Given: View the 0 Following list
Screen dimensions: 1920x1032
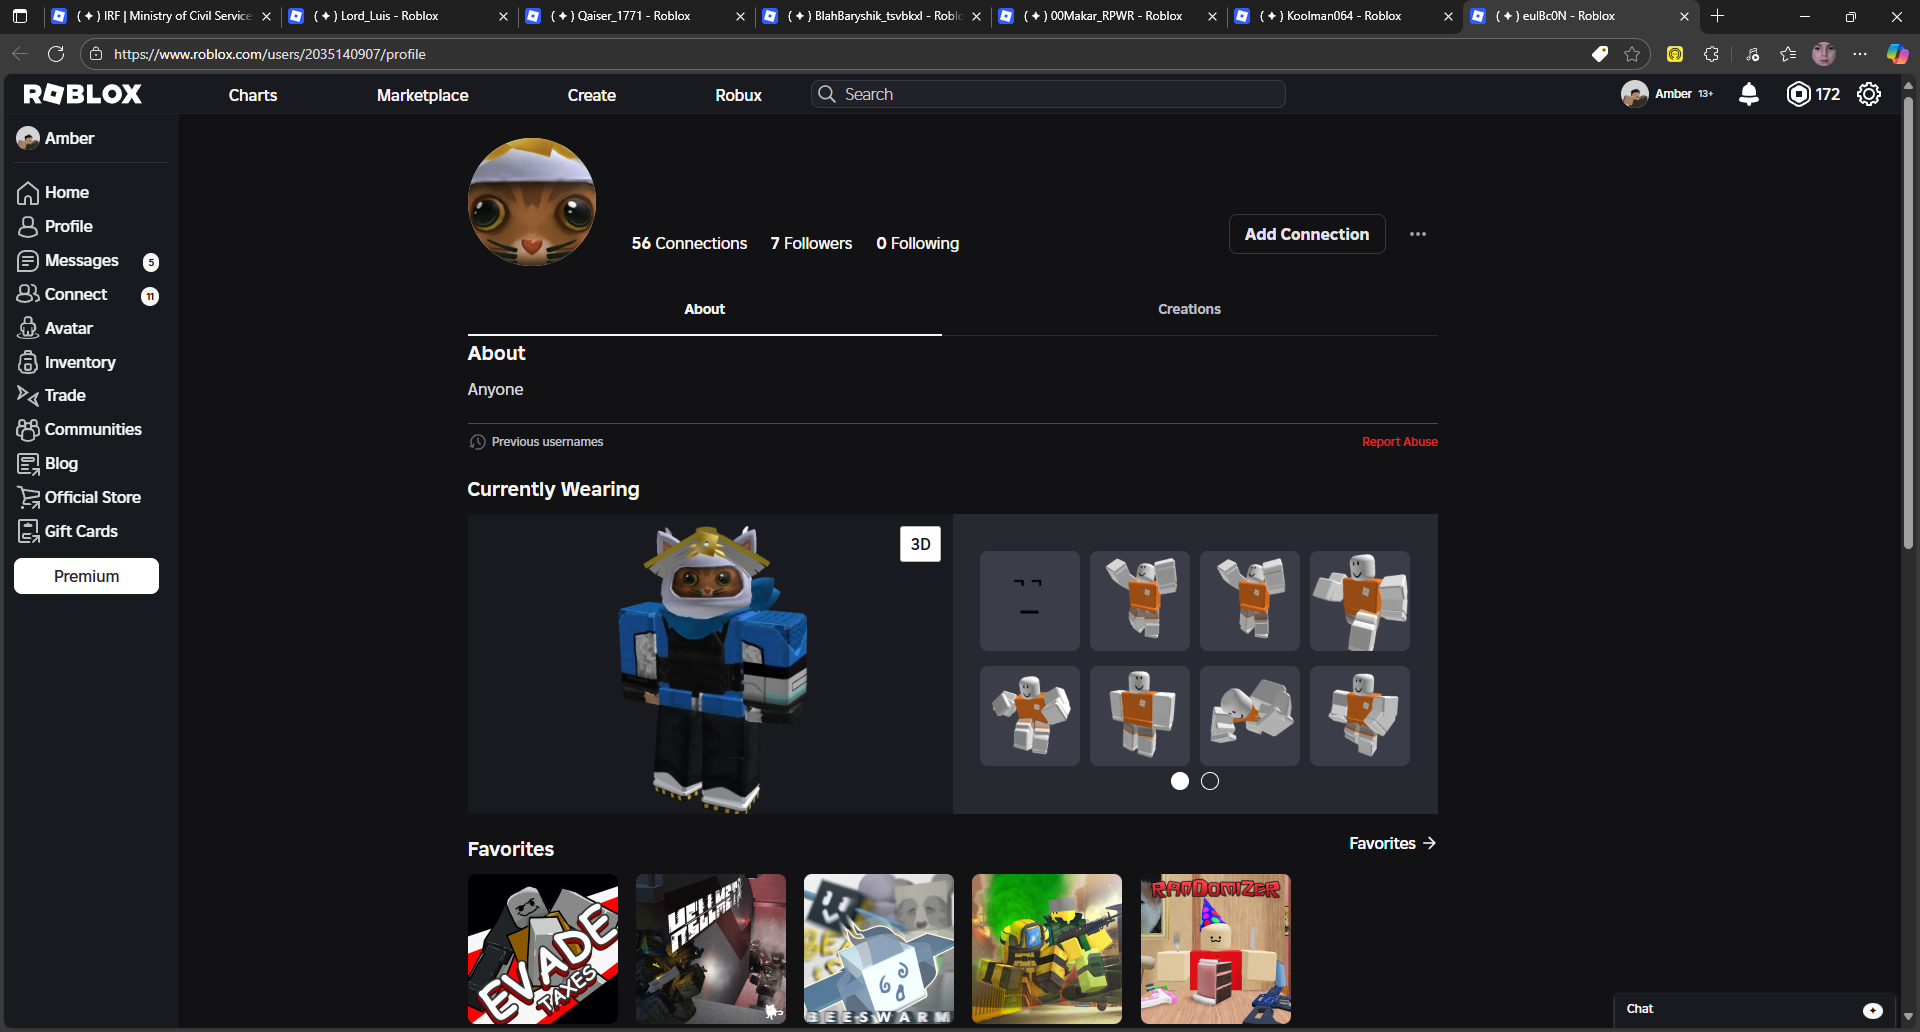Looking at the screenshot, I should (x=917, y=243).
